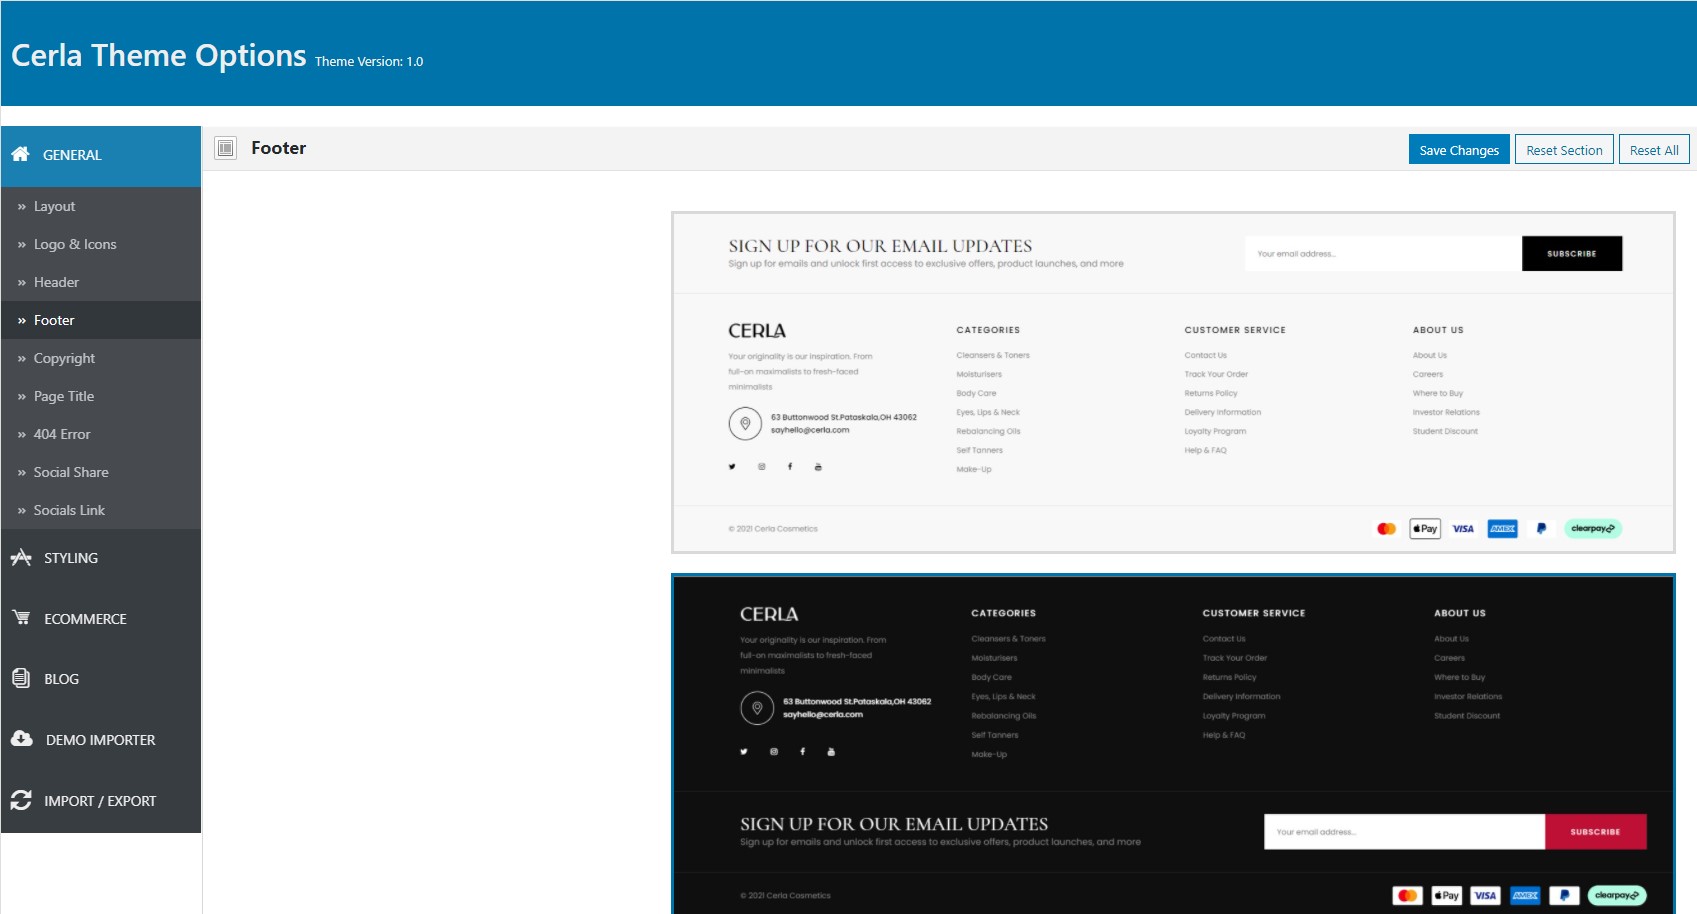Click the Save Changes button
Screen dimensions: 1697x914
pyautogui.click(x=1459, y=150)
